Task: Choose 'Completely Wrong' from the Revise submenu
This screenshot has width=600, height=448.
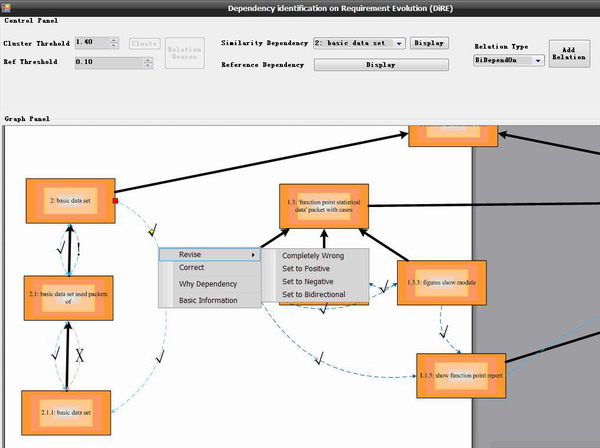Action: coord(313,256)
